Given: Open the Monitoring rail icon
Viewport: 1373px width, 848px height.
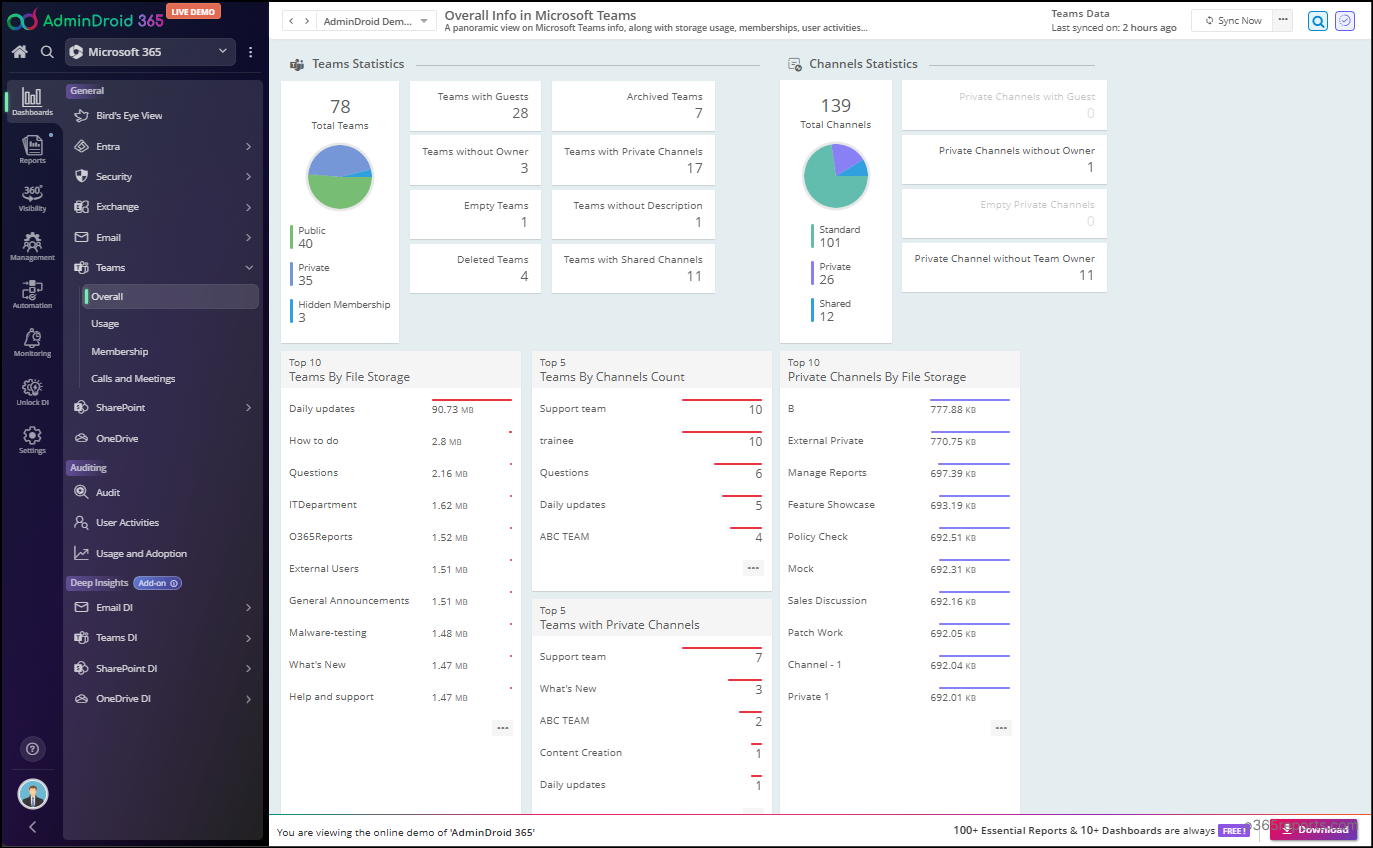Looking at the screenshot, I should coord(32,342).
